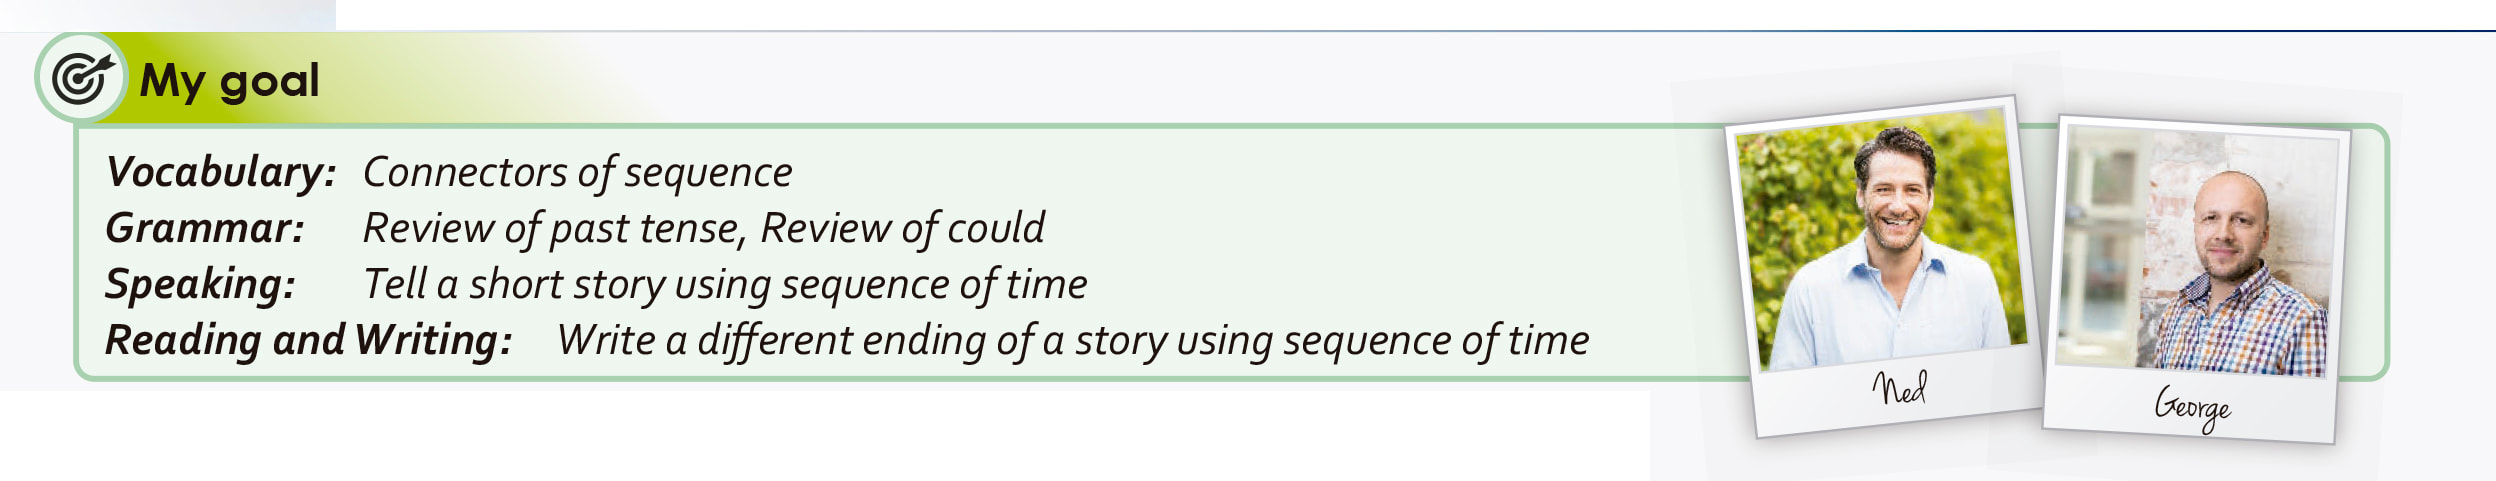Screen dimensions: 2496x481
Task: Click "Write a different ending" line
Action: point(1072,340)
